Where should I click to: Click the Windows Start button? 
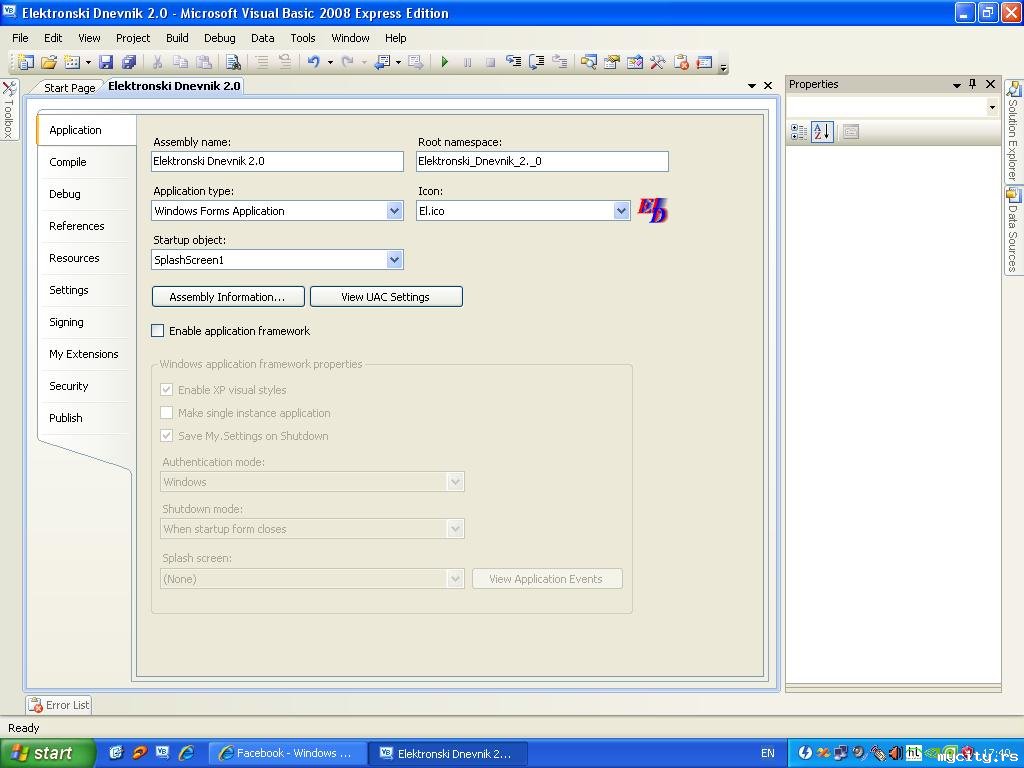click(x=47, y=753)
